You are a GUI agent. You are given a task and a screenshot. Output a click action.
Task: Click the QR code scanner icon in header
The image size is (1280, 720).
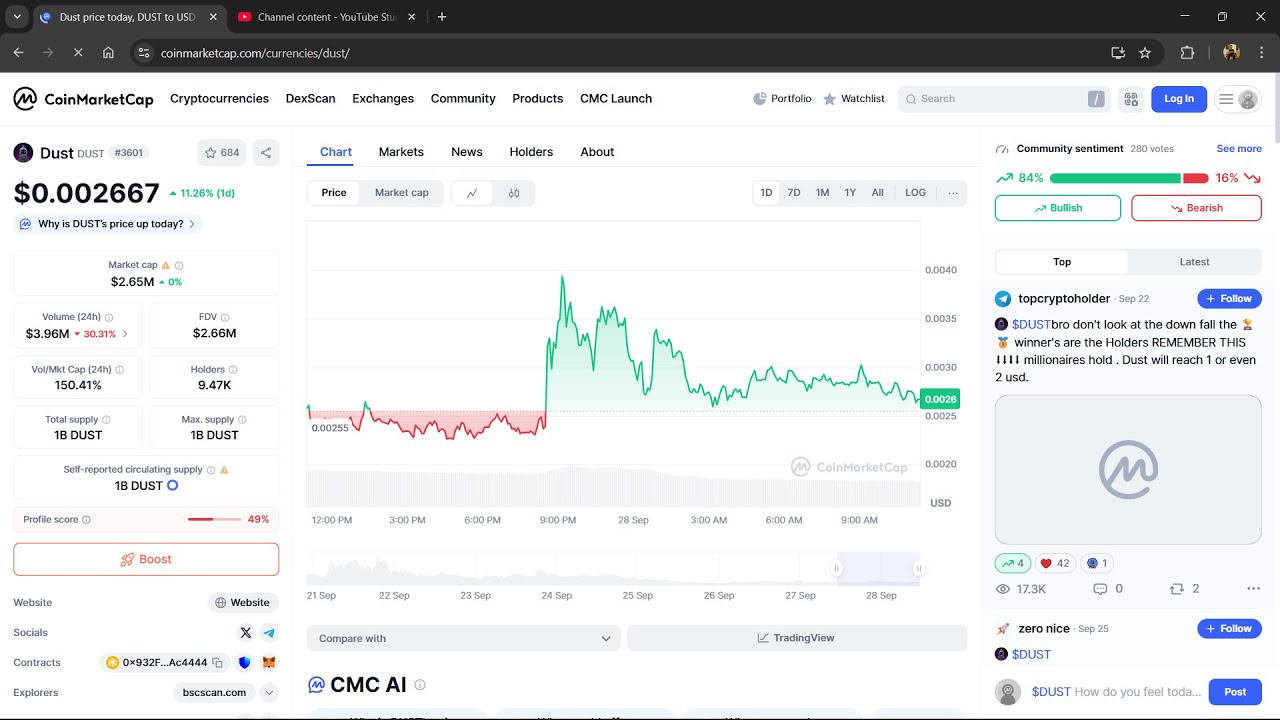1131,99
